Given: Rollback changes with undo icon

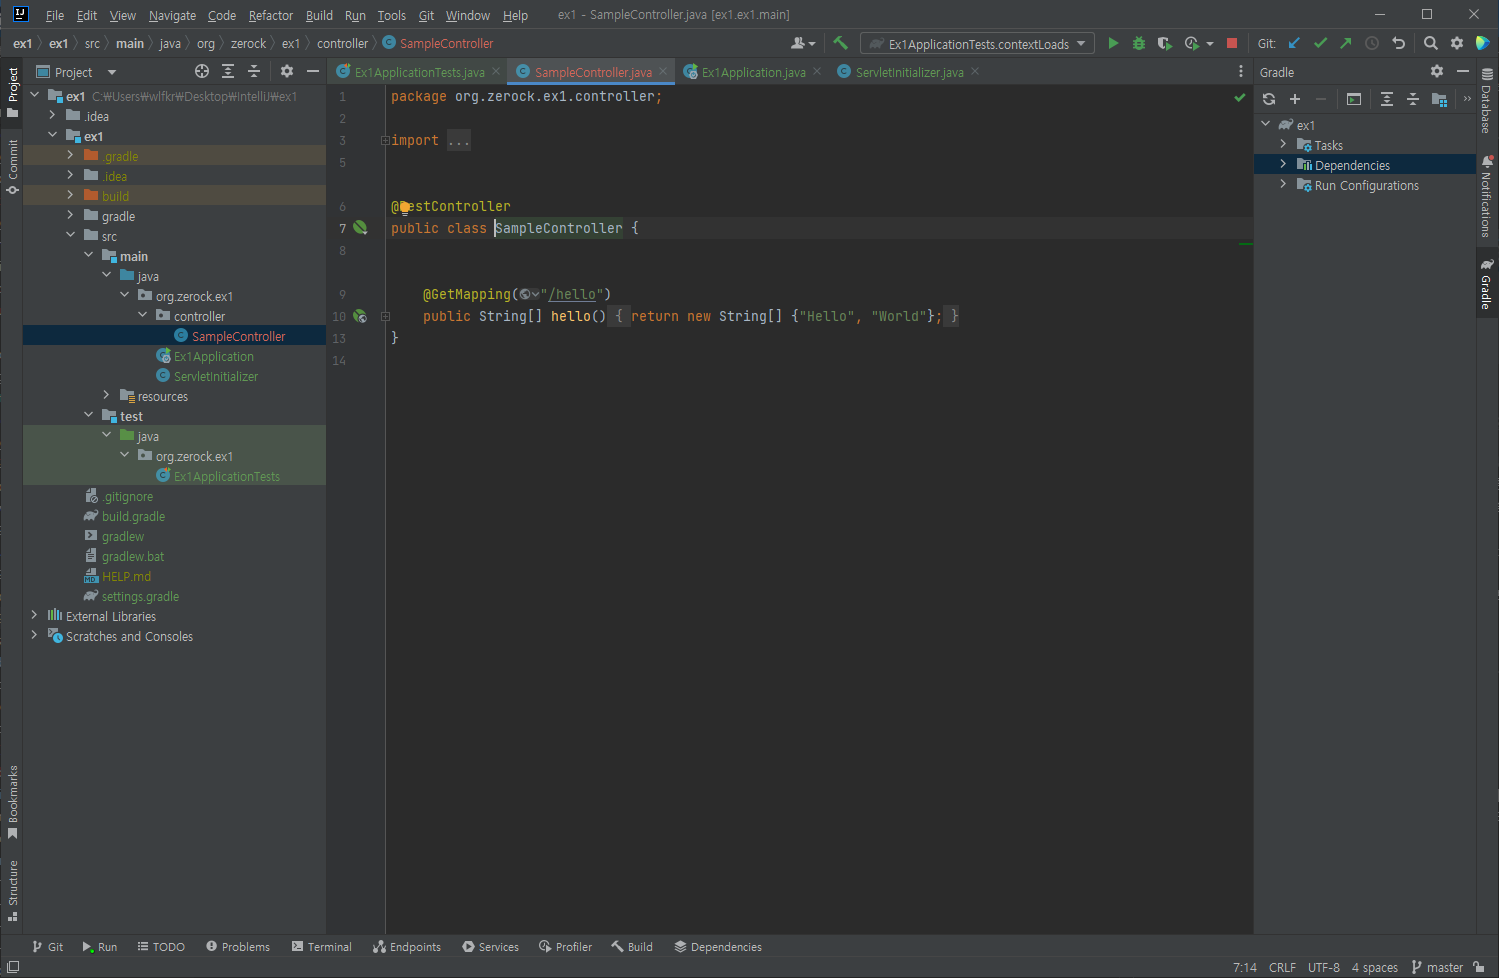Looking at the screenshot, I should 1398,43.
